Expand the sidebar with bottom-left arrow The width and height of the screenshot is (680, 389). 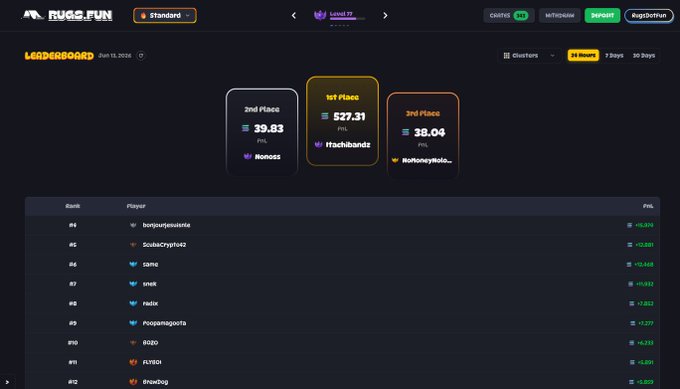click(7, 382)
